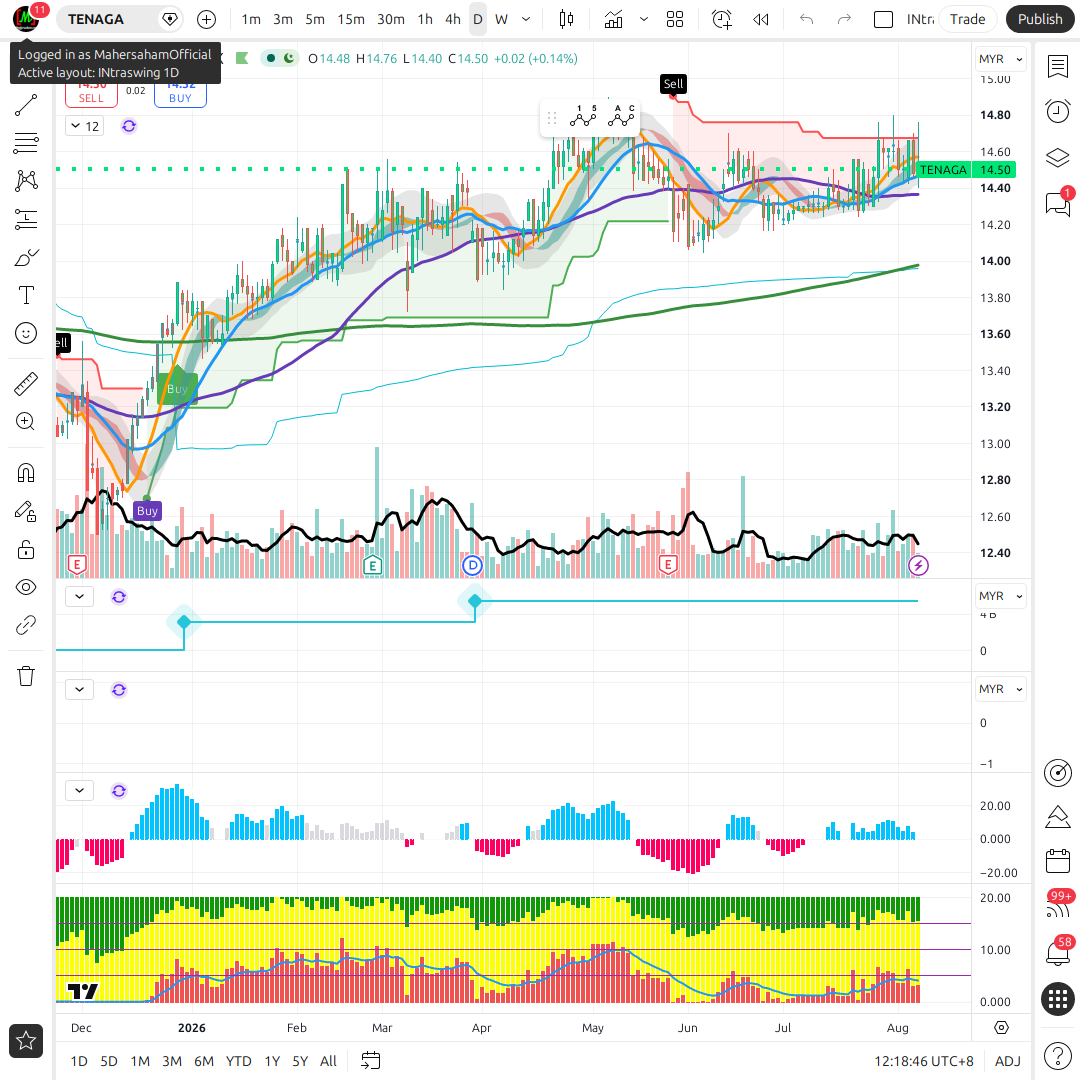Click the Trade button
This screenshot has height=1080, width=1080.
967,19
